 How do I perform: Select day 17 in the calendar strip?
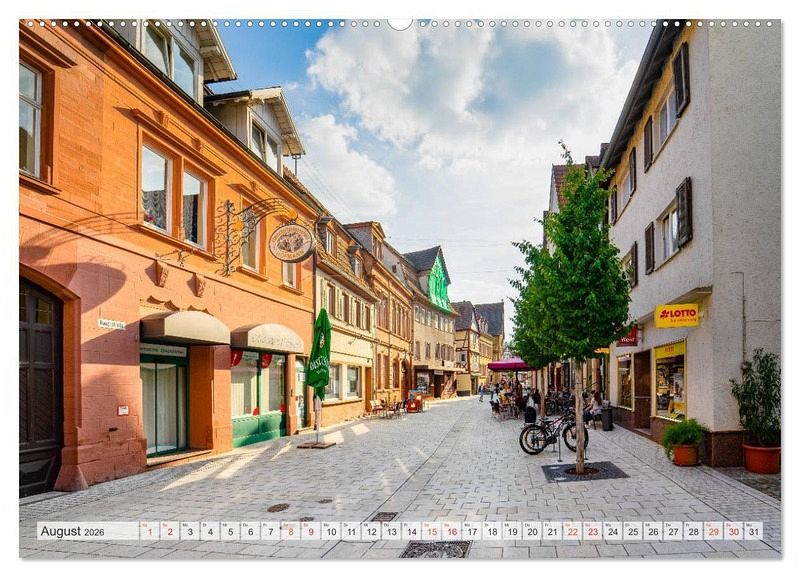point(472,531)
